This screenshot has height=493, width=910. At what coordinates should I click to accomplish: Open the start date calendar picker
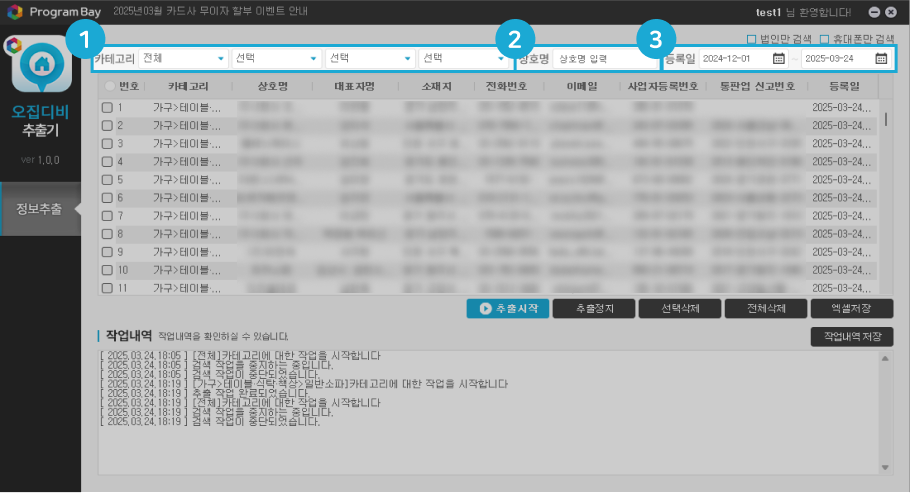(x=778, y=59)
